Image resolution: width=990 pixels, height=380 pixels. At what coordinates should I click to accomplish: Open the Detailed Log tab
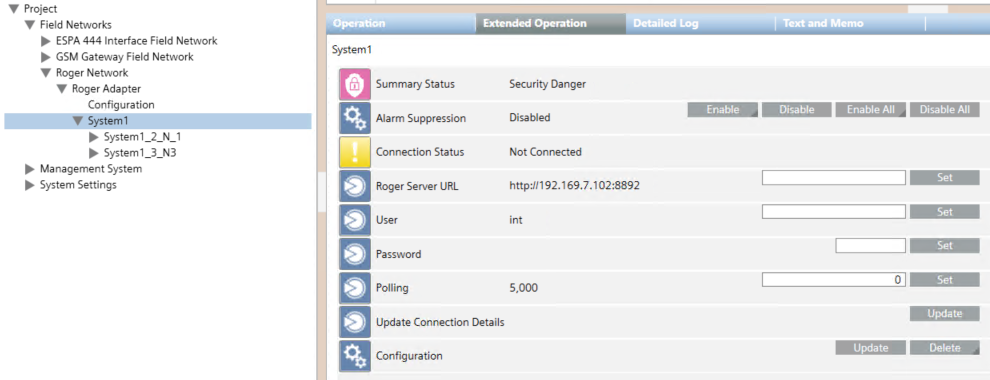coord(700,23)
